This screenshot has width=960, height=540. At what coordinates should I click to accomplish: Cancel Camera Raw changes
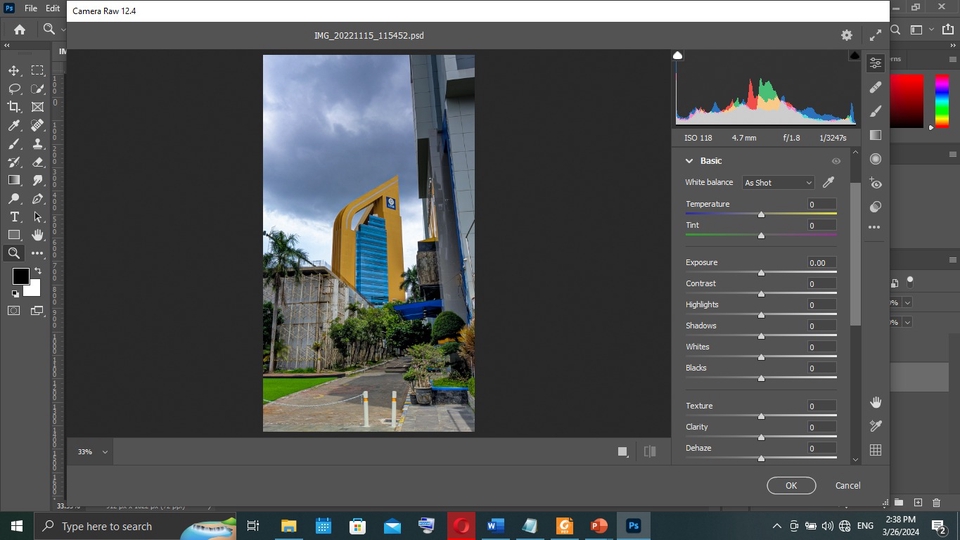tap(847, 486)
